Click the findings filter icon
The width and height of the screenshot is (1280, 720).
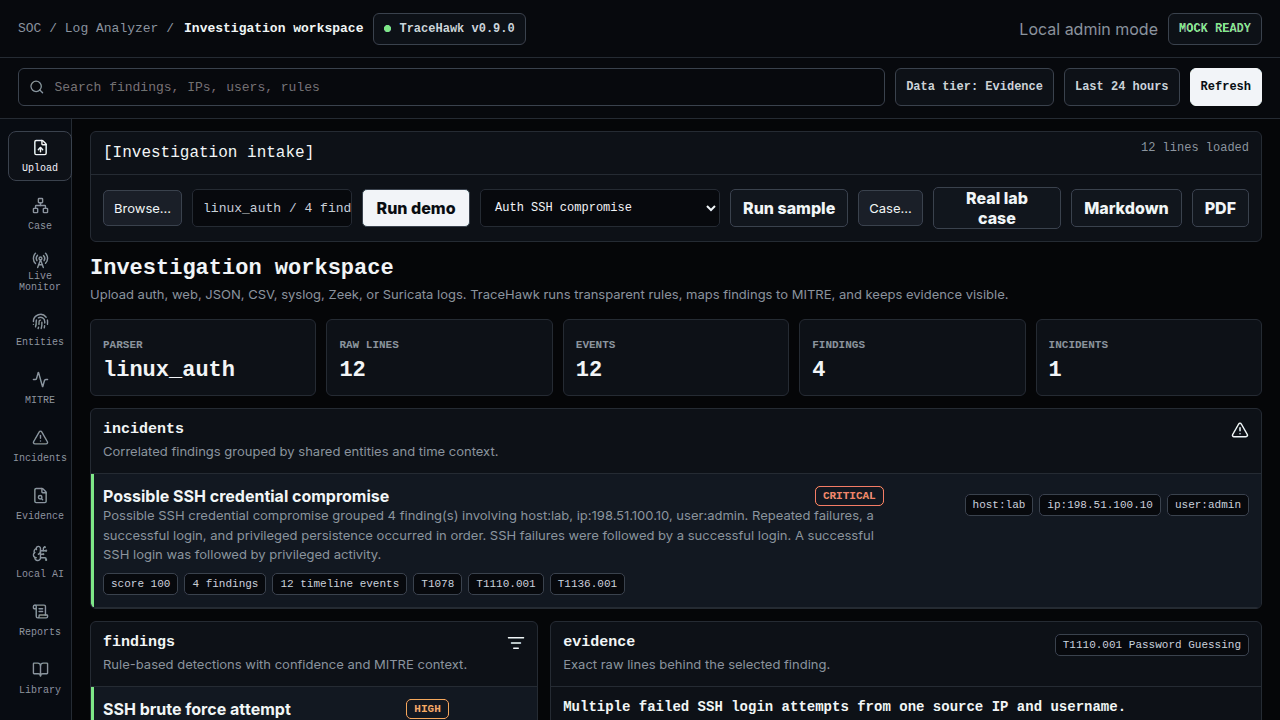[x=516, y=643]
